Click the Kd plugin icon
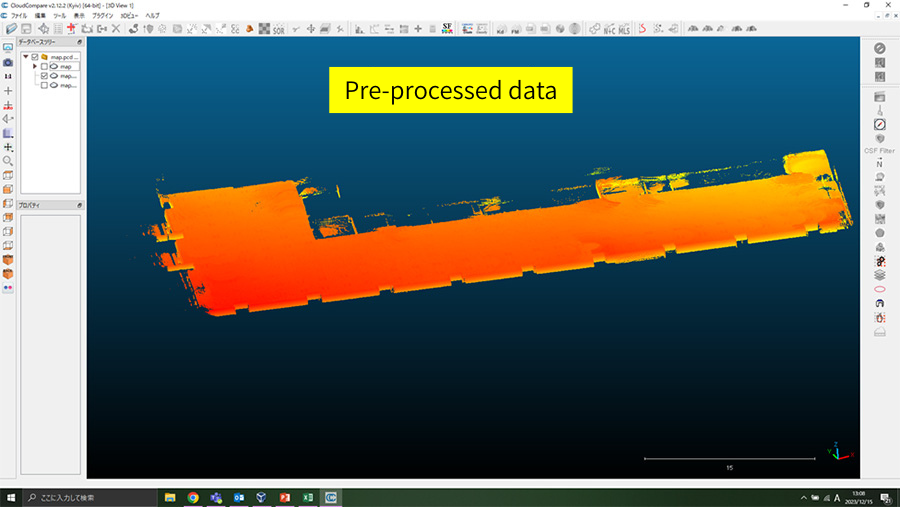 pos(501,29)
